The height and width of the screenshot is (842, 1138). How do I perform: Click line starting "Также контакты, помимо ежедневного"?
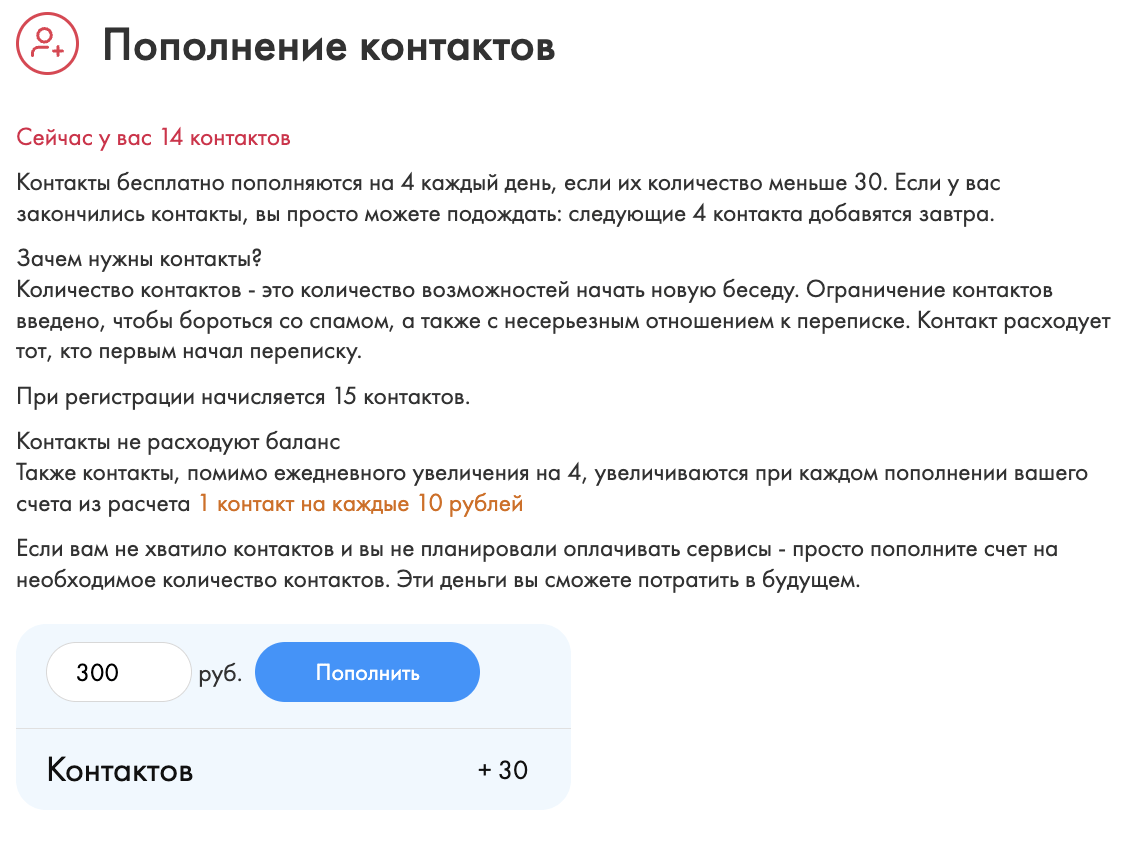pyautogui.click(x=552, y=473)
